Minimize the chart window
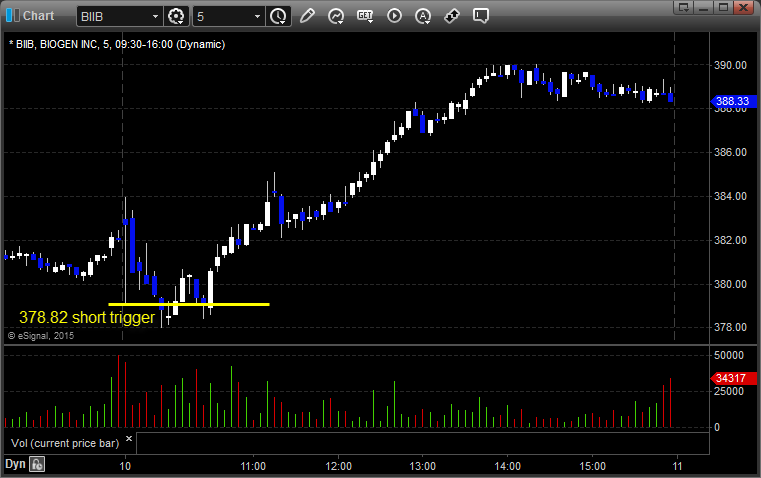This screenshot has height=478, width=761. tap(703, 7)
